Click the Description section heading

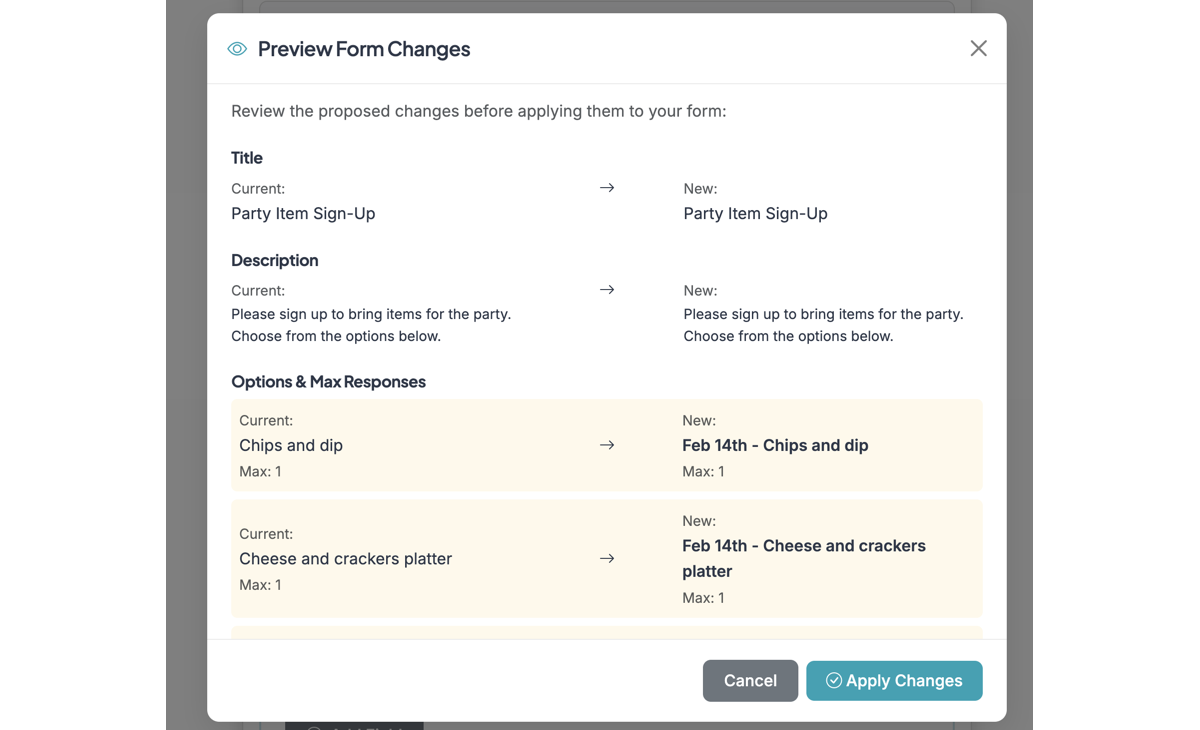pyautogui.click(x=274, y=260)
